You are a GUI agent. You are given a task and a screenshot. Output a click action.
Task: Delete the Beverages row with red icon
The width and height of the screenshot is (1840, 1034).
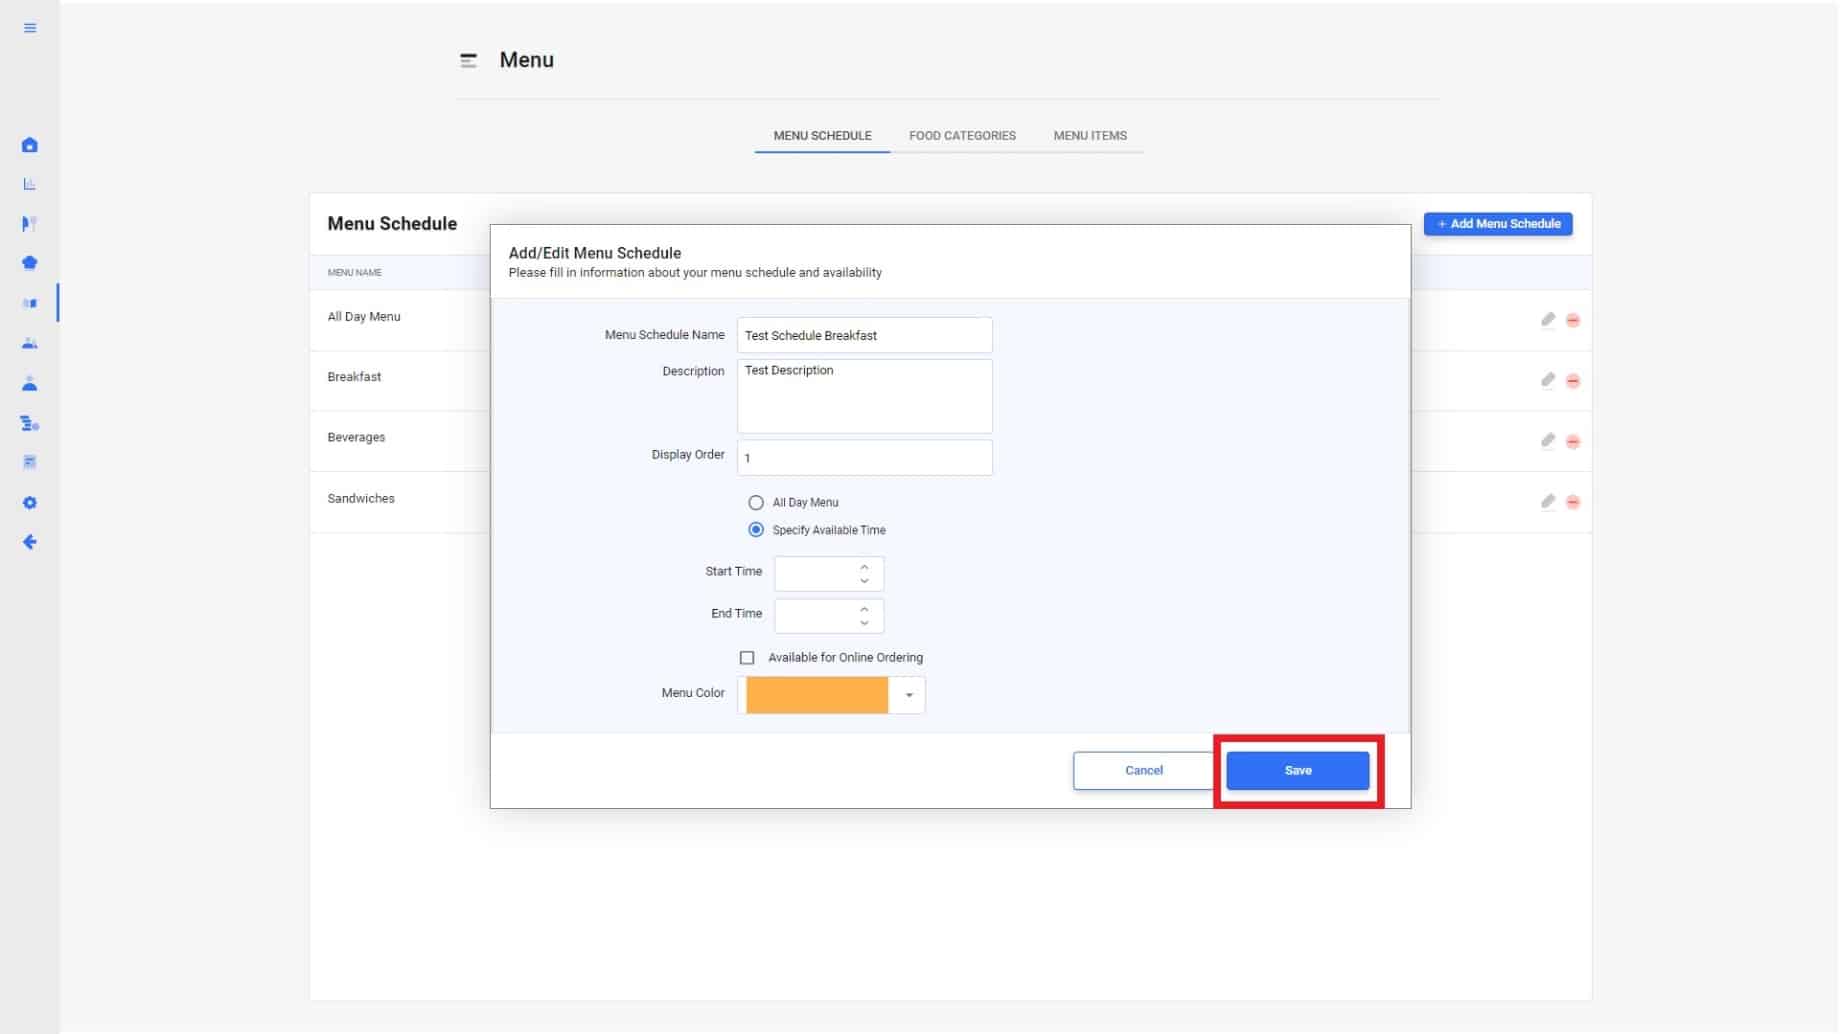point(1573,442)
